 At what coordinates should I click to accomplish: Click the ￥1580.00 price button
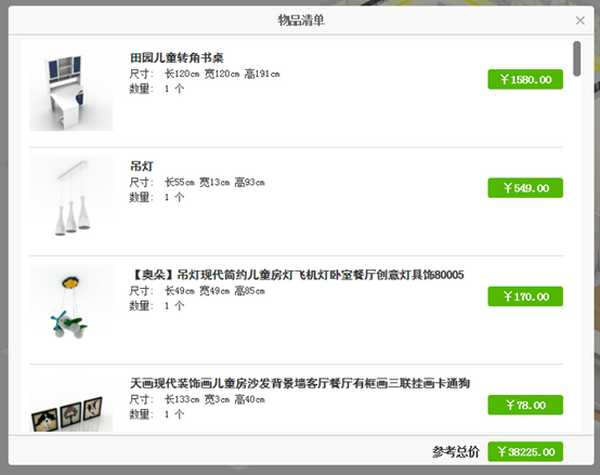coord(525,79)
